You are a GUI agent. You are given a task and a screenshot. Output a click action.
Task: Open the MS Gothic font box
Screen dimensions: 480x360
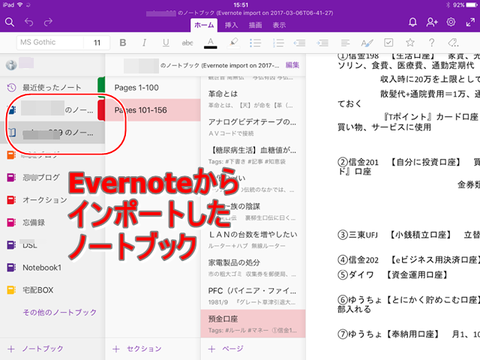(50, 42)
